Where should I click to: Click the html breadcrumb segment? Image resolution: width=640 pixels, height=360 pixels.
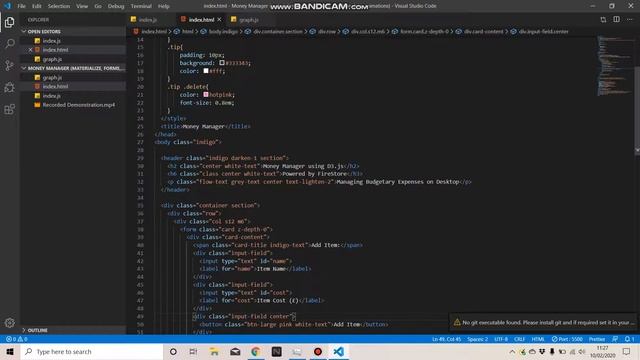pyautogui.click(x=187, y=31)
